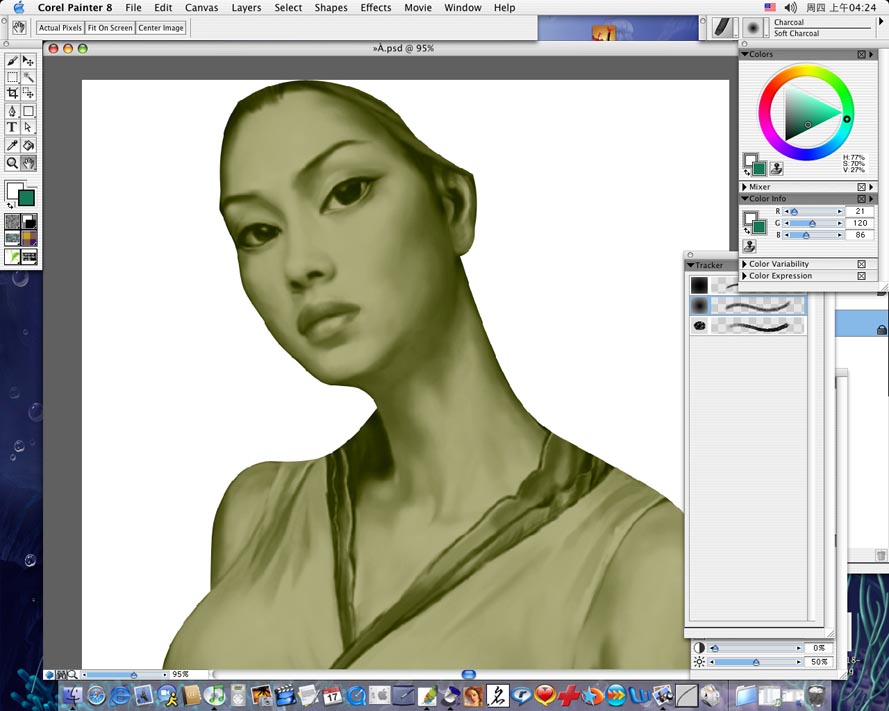Select the Selection Adjuster tool
This screenshot has height=711, width=889.
click(28, 93)
